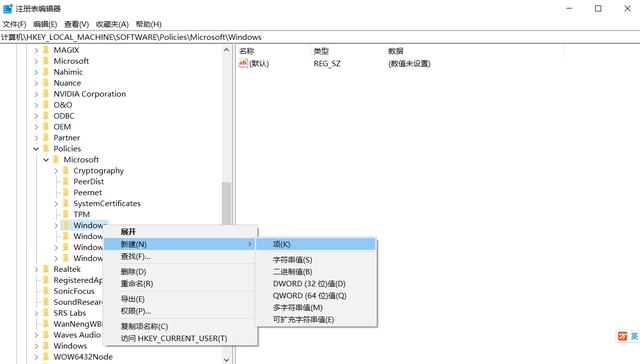Click the input method tray icon
The width and height of the screenshot is (640, 364).
(622, 336)
